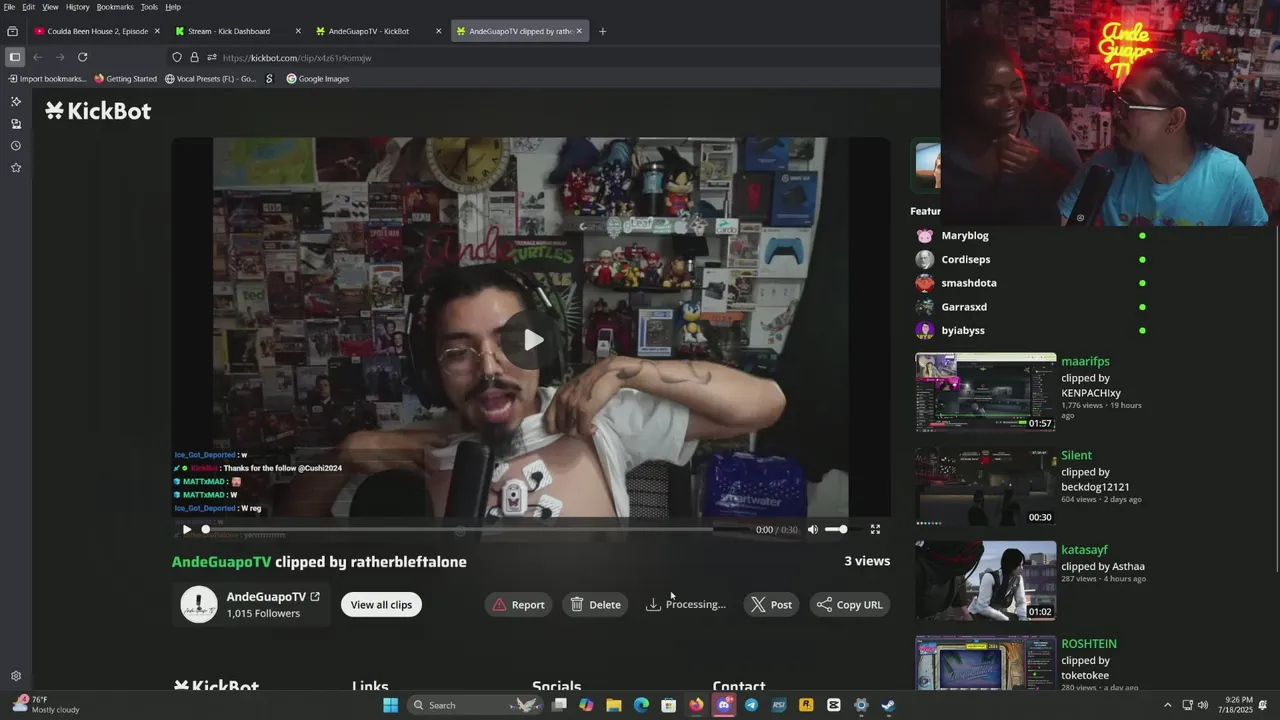
Task: Open the weather widget showing 76°F
Action: coord(45,705)
